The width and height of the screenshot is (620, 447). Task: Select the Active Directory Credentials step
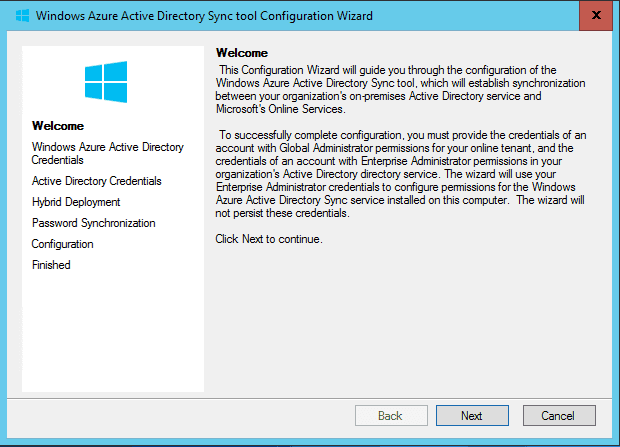click(96, 181)
